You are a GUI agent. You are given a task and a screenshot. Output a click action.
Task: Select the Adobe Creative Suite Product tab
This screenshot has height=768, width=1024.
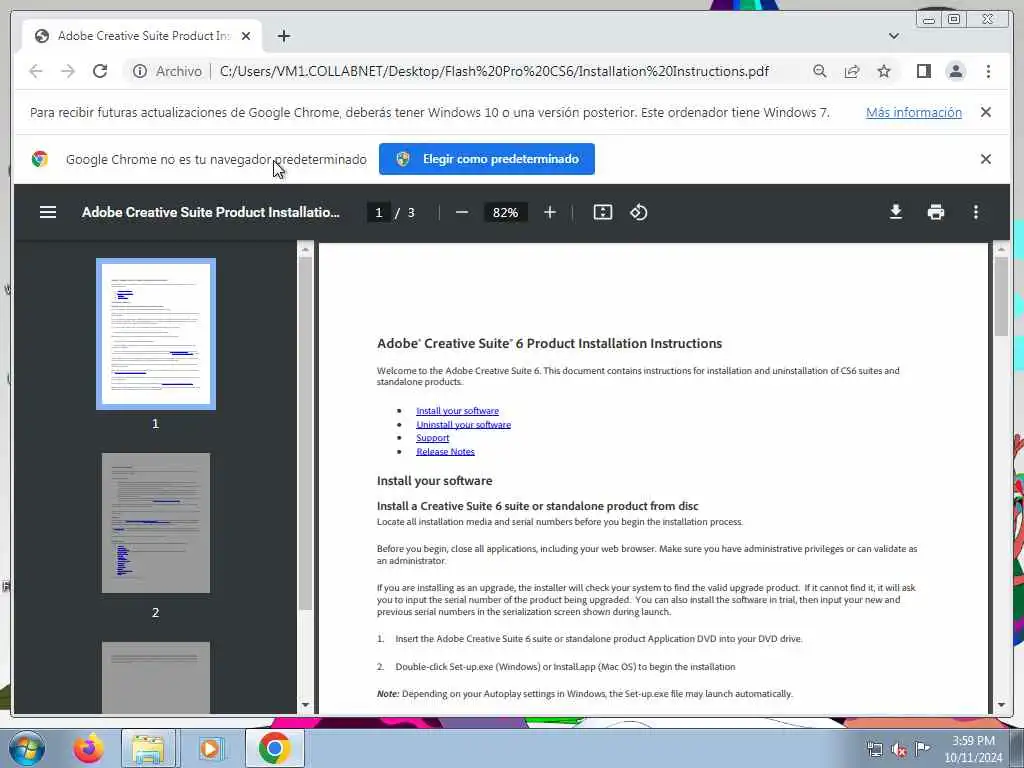[142, 36]
